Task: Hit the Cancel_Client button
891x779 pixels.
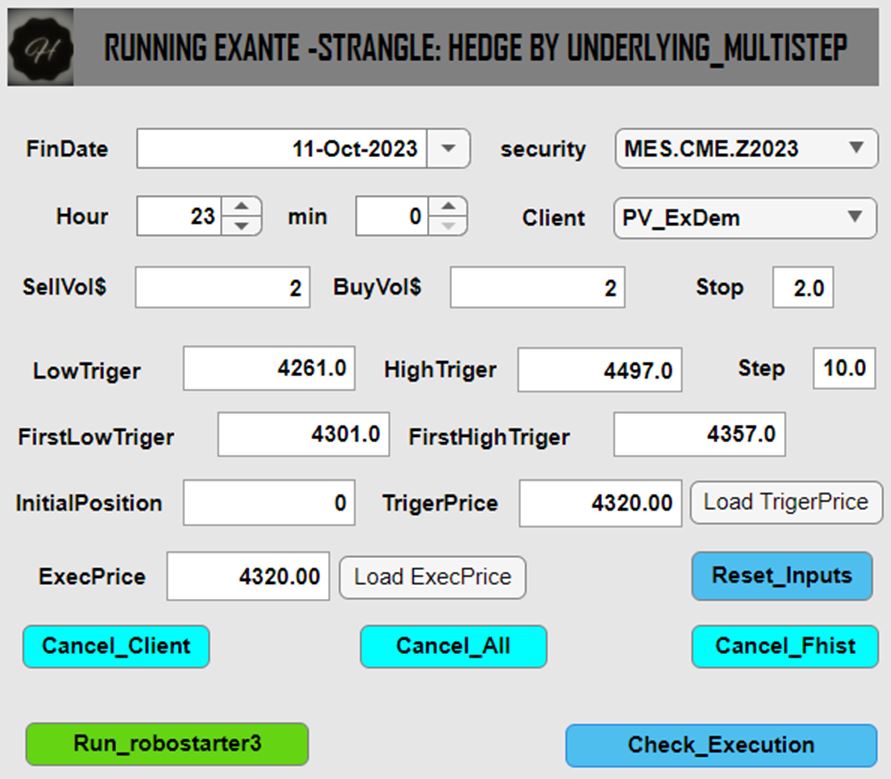Action: click(116, 646)
